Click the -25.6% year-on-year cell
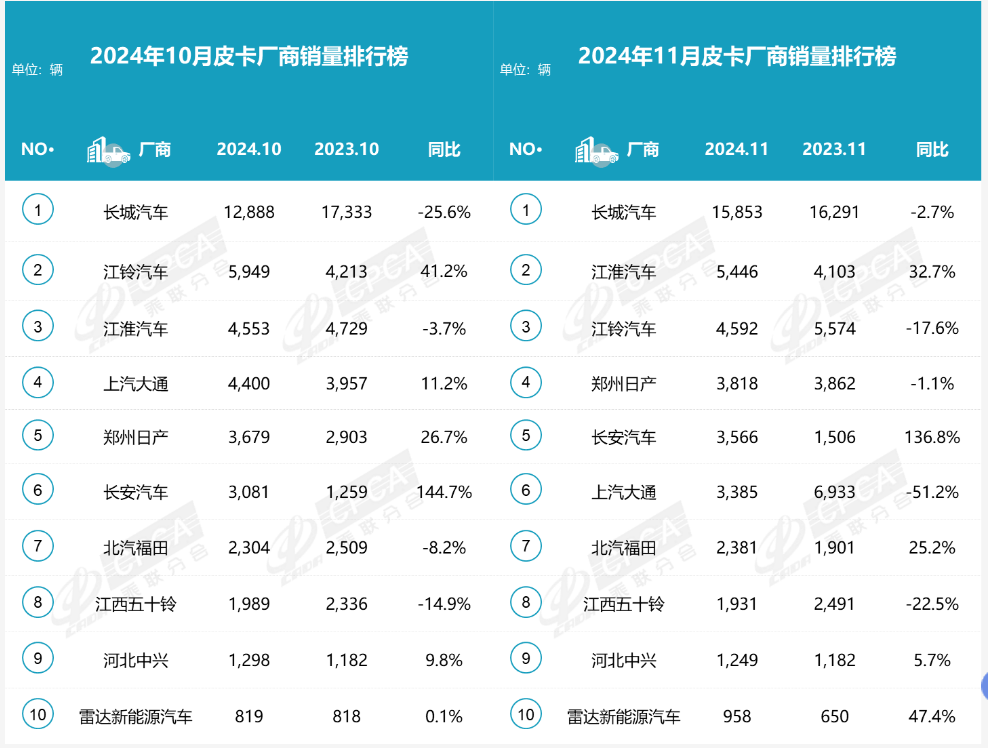Screen dimensions: 988x748 pos(444,212)
